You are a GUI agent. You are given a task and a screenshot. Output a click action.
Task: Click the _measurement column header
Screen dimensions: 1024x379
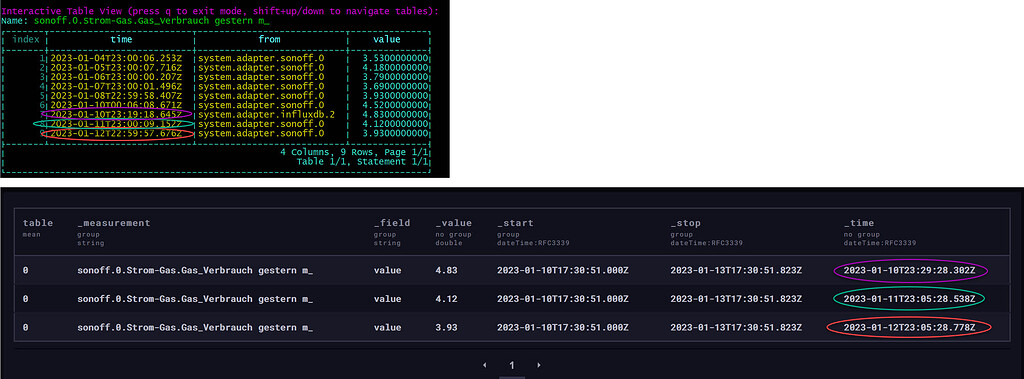pos(114,223)
